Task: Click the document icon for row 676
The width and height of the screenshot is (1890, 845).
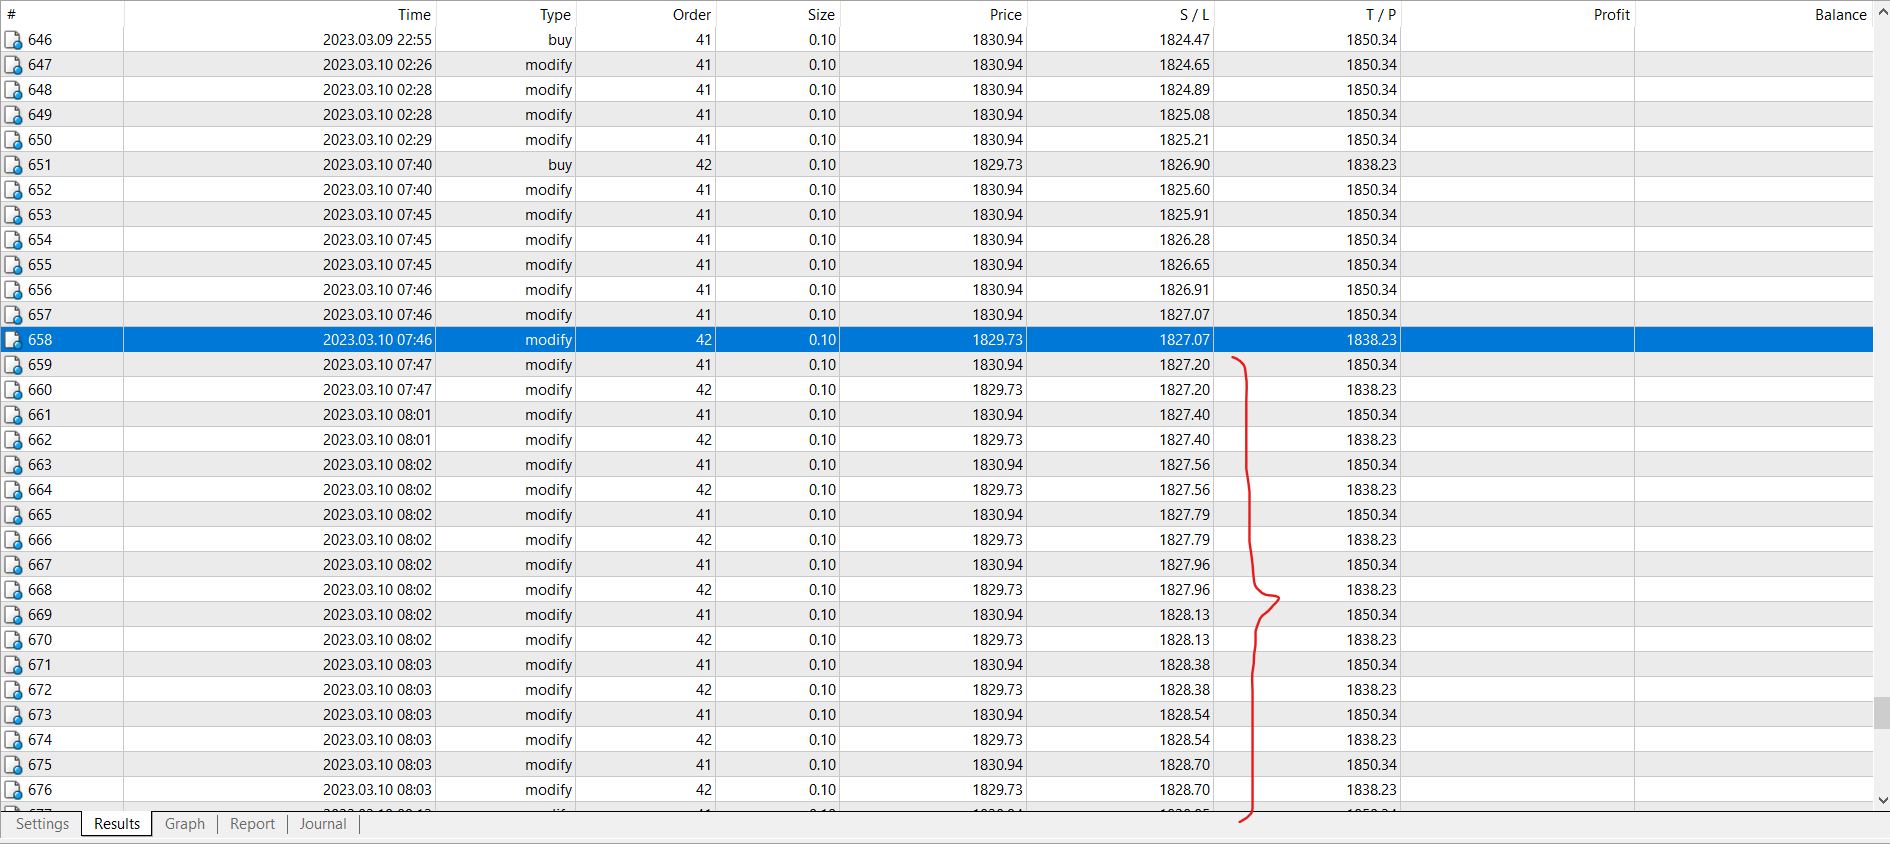Action: (13, 790)
